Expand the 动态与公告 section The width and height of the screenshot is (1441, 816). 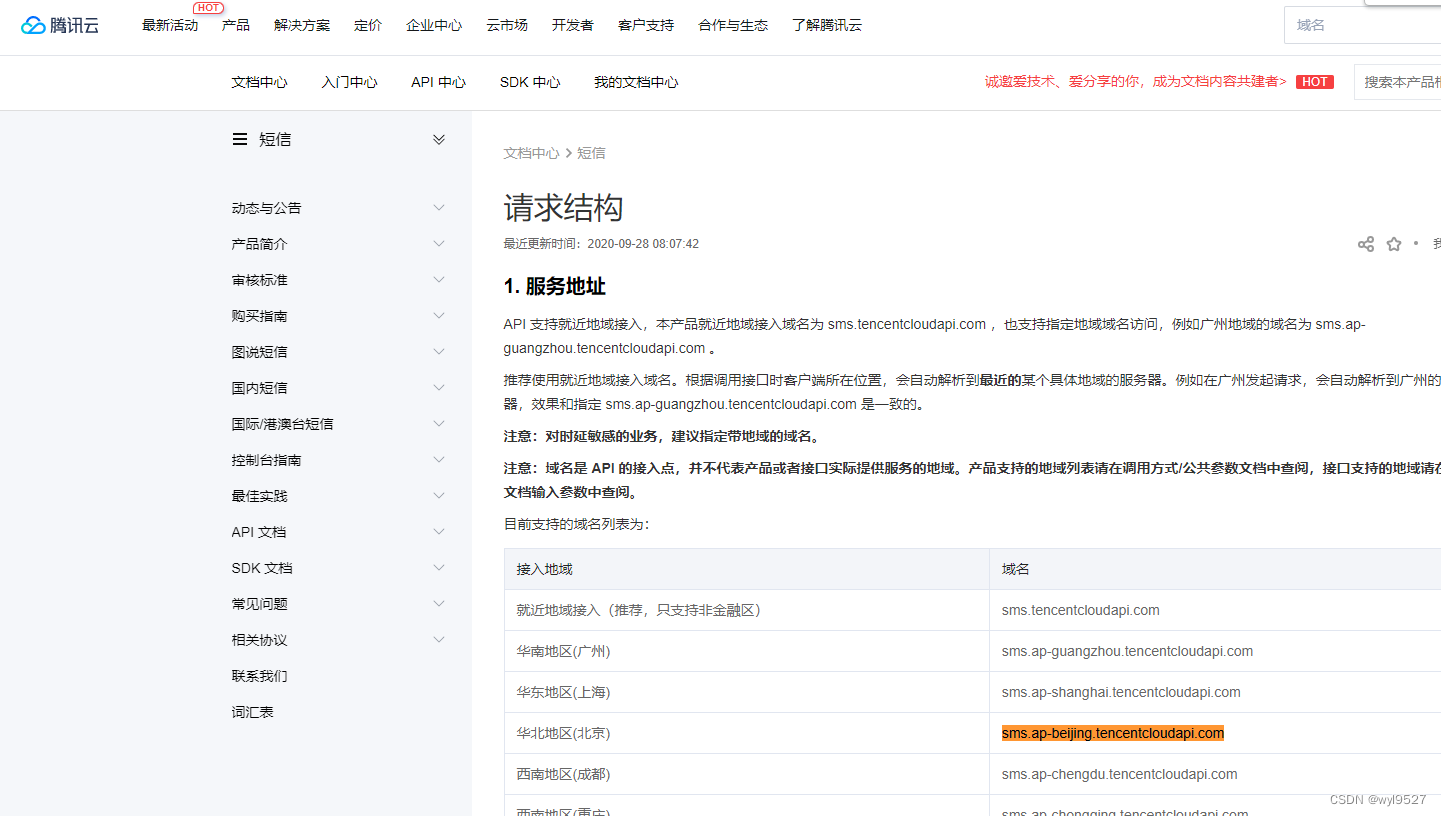439,208
